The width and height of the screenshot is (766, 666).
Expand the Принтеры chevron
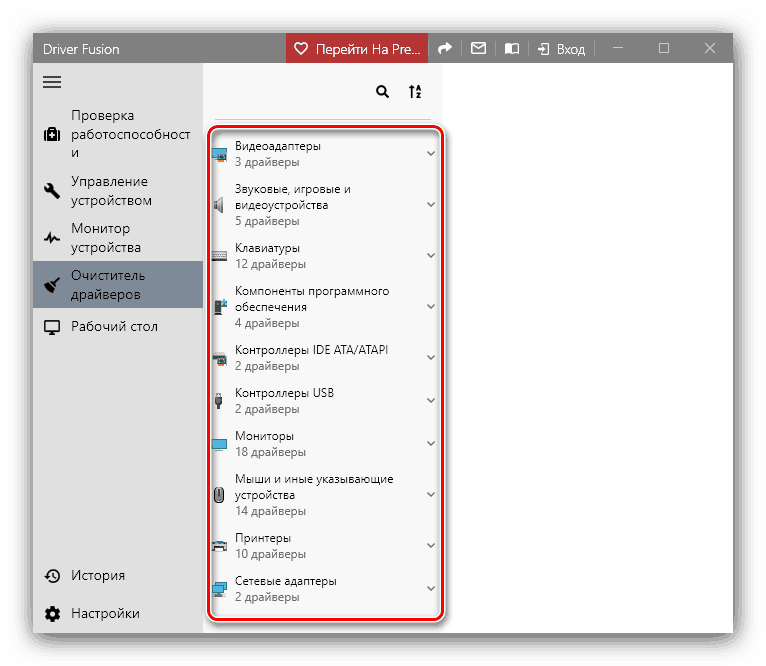431,545
